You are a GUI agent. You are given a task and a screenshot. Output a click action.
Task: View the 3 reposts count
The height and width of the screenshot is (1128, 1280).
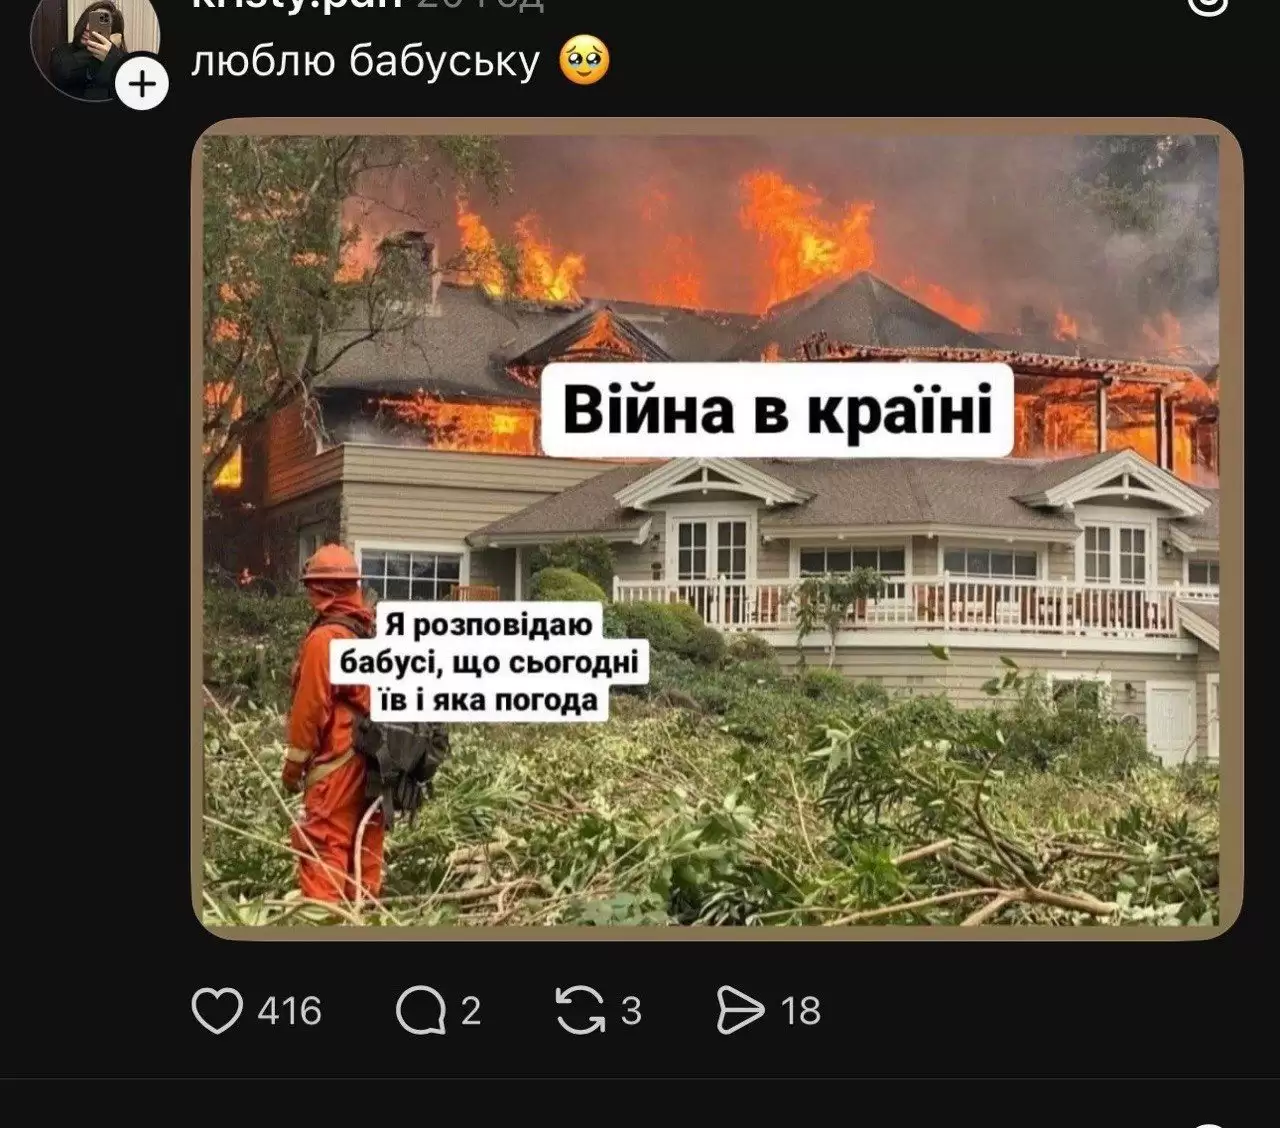click(631, 1011)
